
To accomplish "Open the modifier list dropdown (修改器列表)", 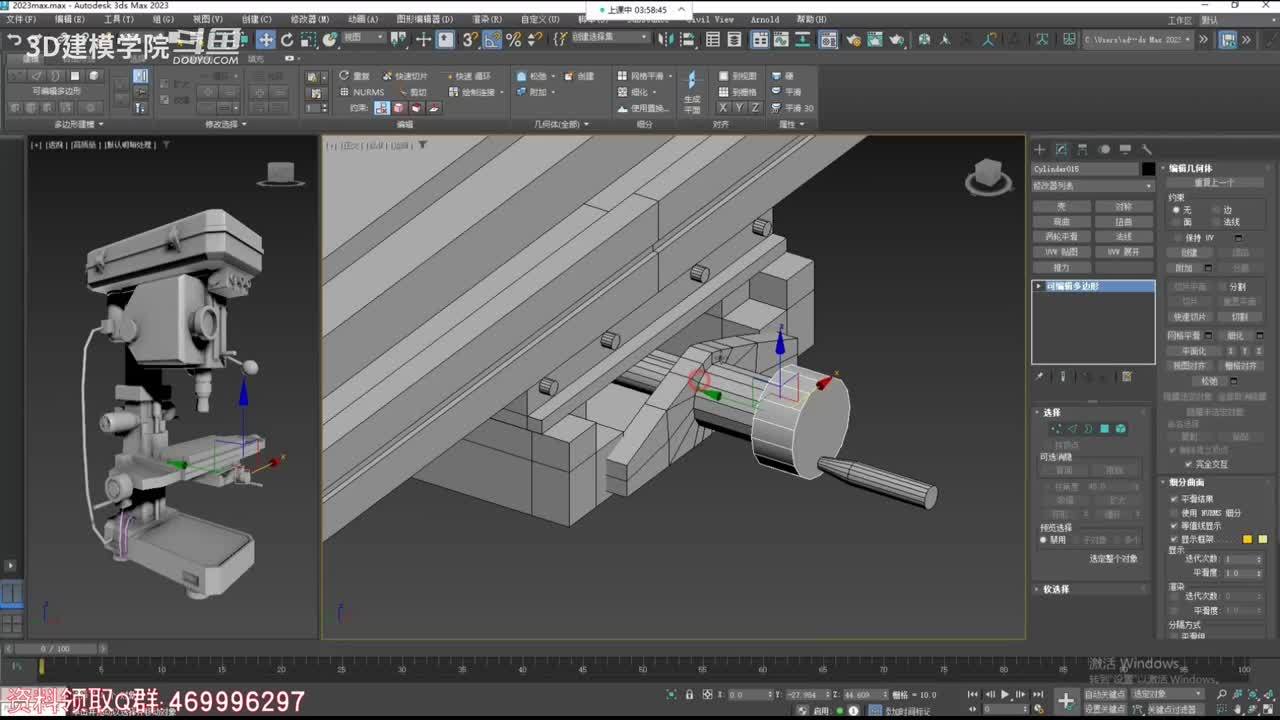I will pos(1092,186).
